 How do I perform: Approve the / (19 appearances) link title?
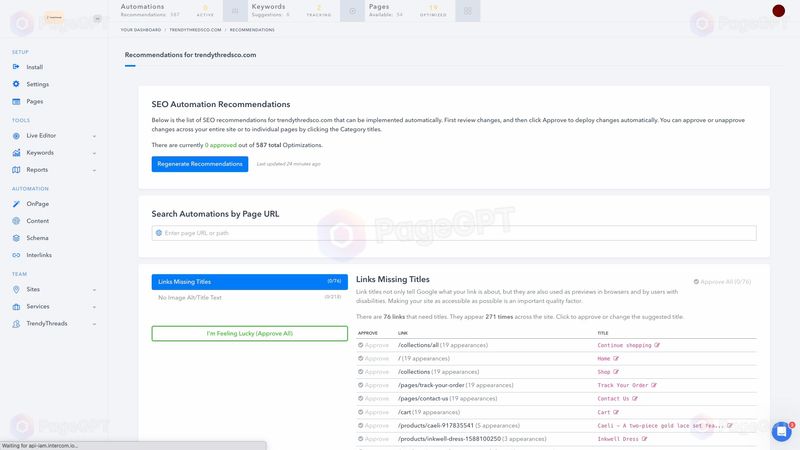[373, 358]
